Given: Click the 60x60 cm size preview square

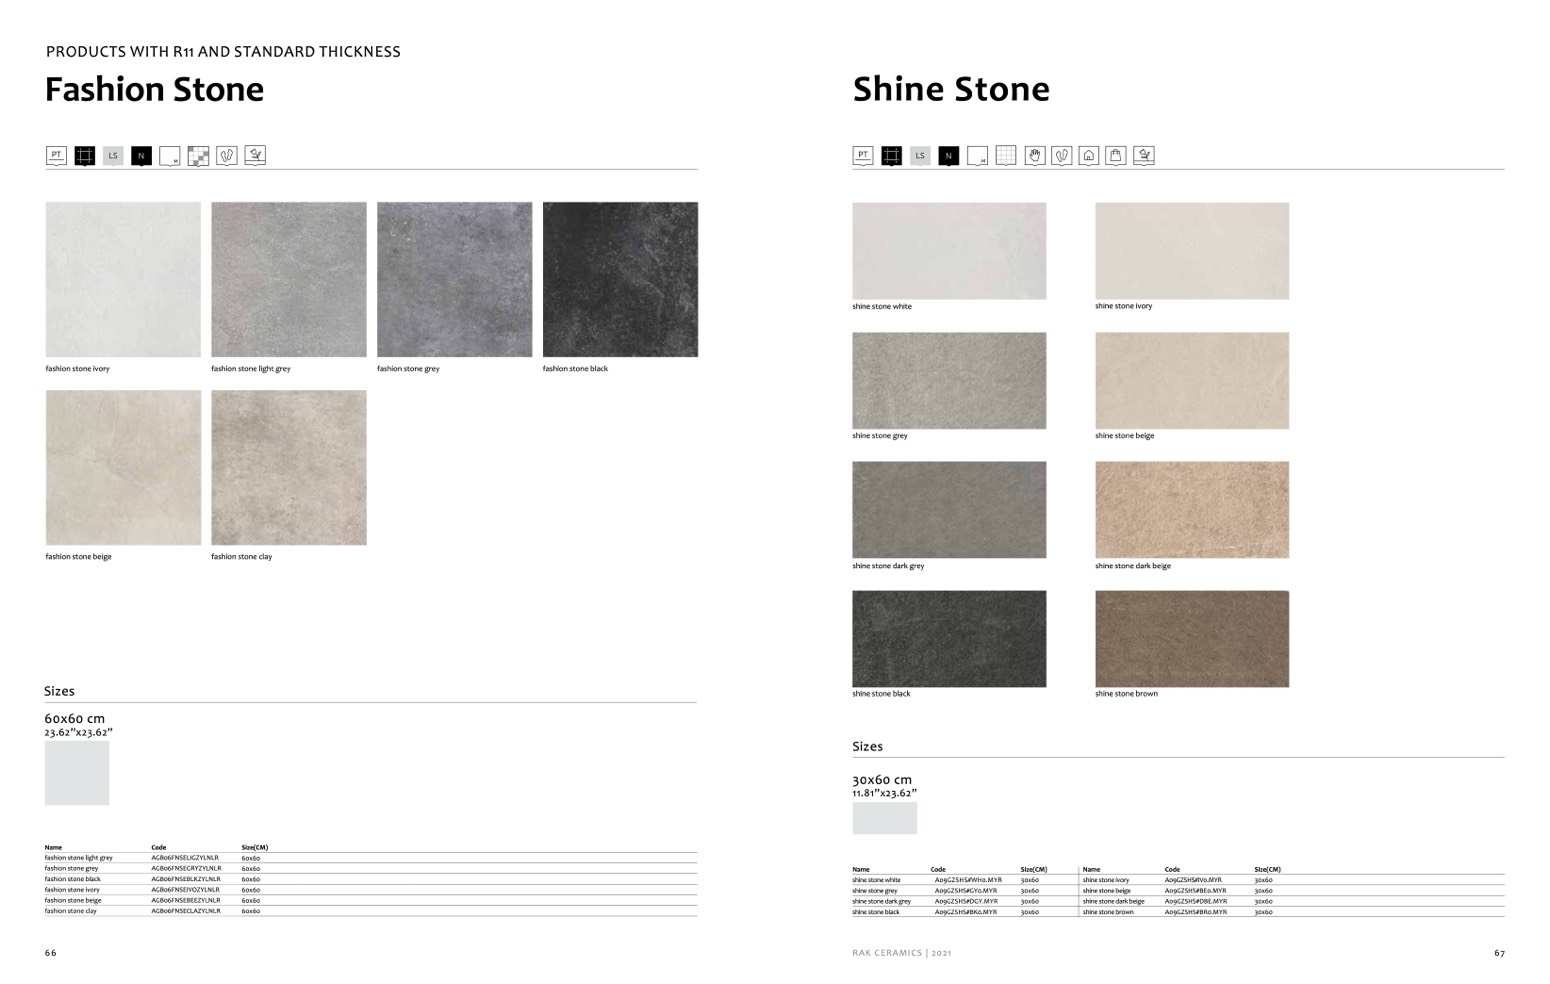Looking at the screenshot, I should [x=77, y=773].
